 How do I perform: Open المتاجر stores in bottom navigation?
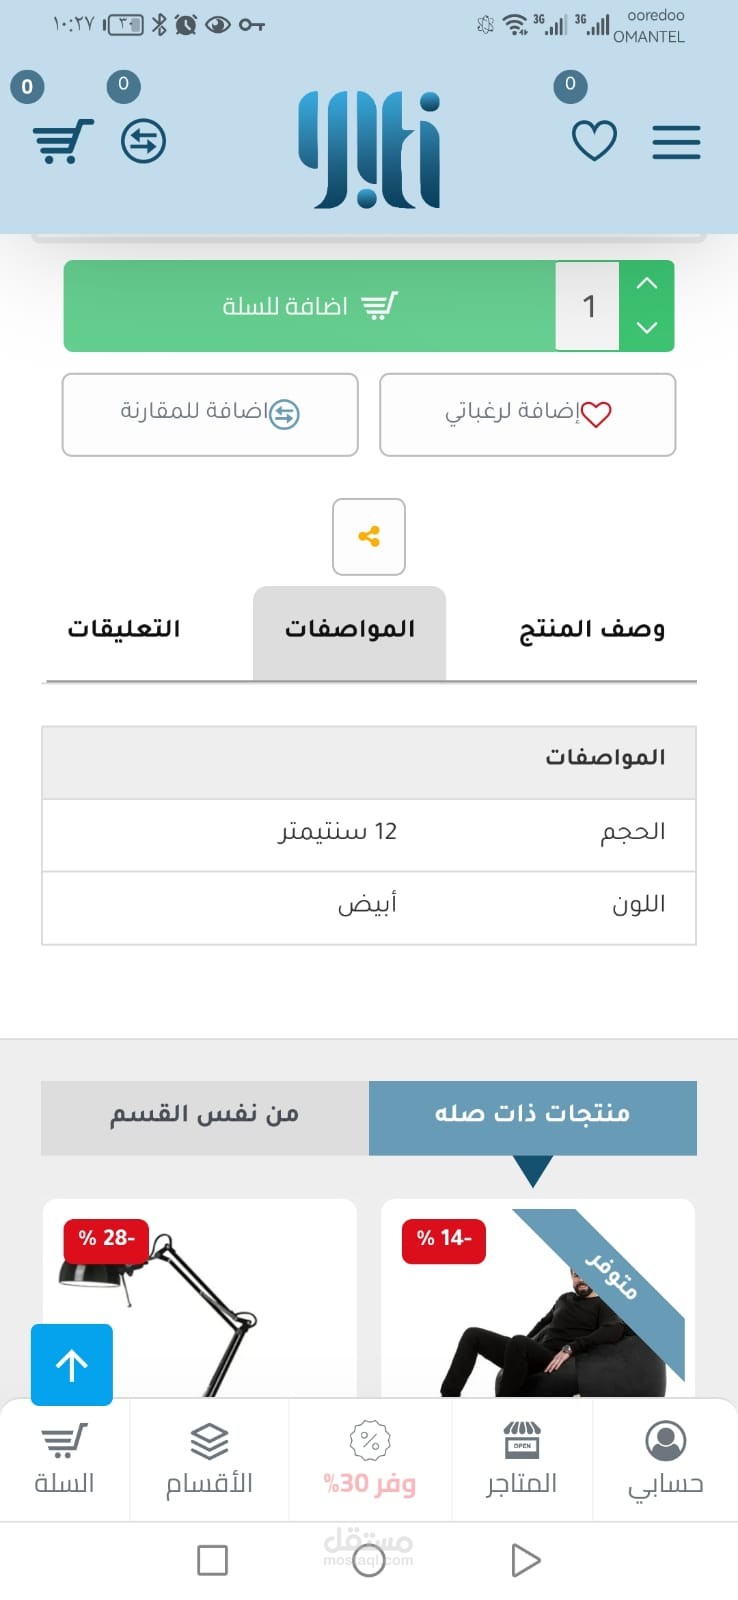click(521, 1460)
